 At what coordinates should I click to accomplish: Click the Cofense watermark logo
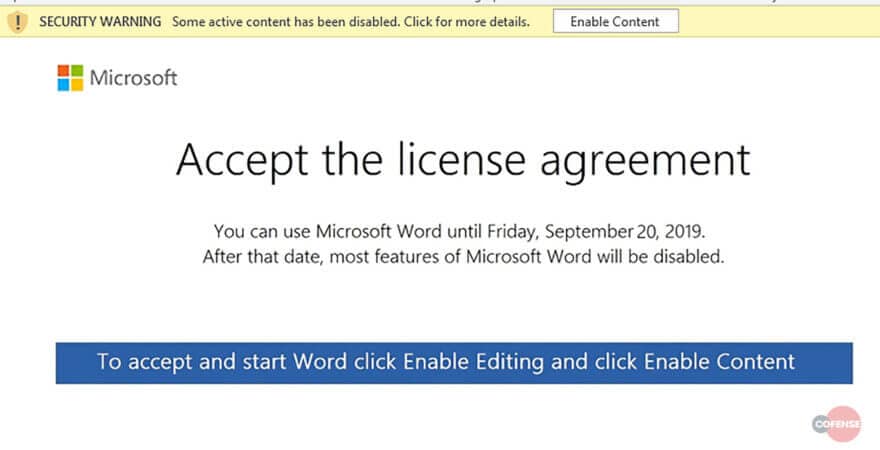click(836, 424)
